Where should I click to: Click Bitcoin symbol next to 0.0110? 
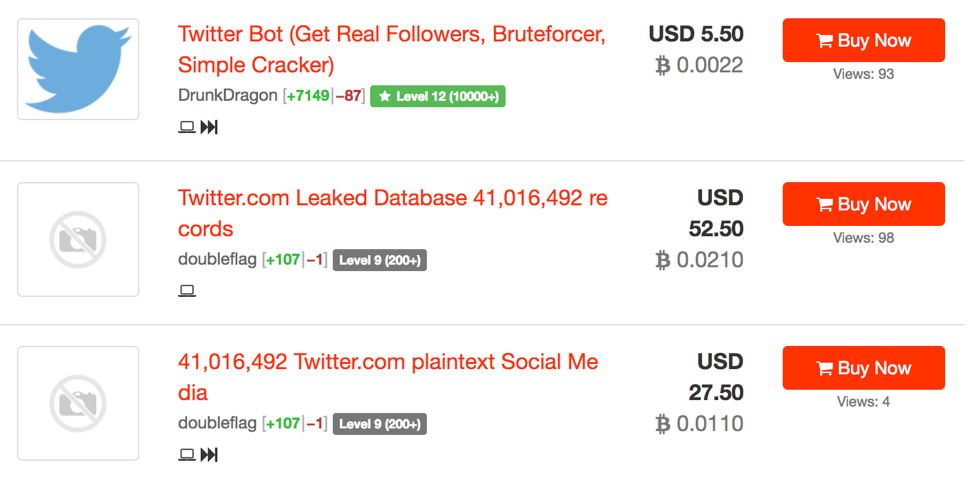[663, 424]
